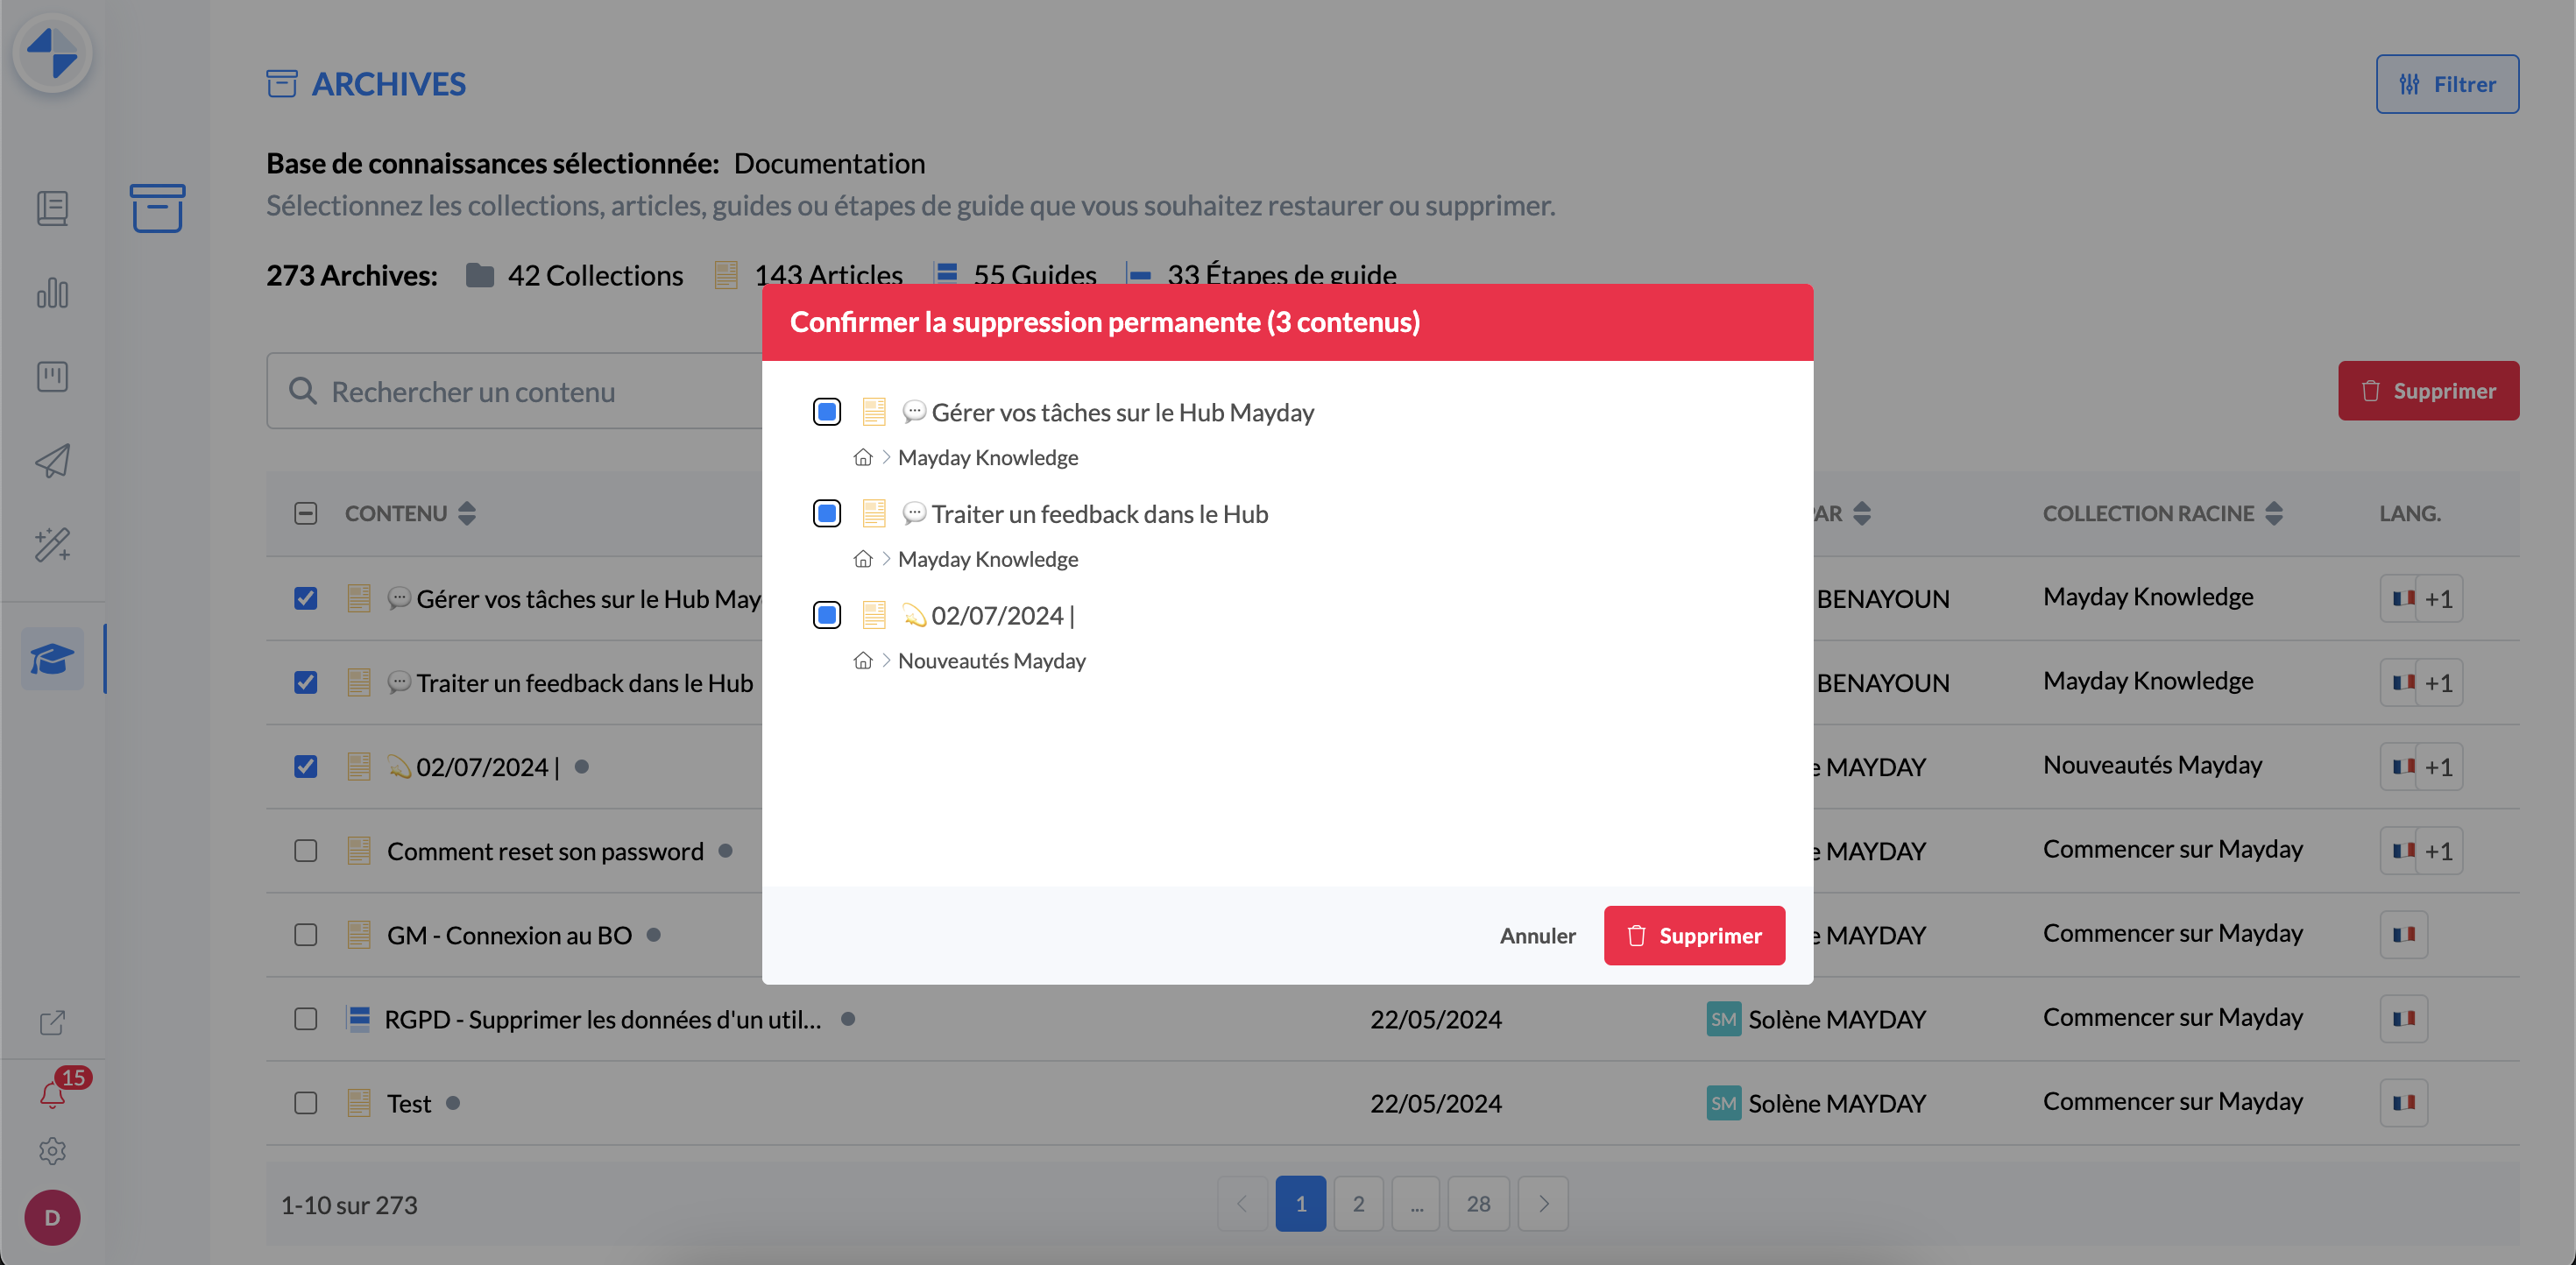Open the magic wand sidebar icon
The width and height of the screenshot is (2576, 1265).
(x=53, y=545)
